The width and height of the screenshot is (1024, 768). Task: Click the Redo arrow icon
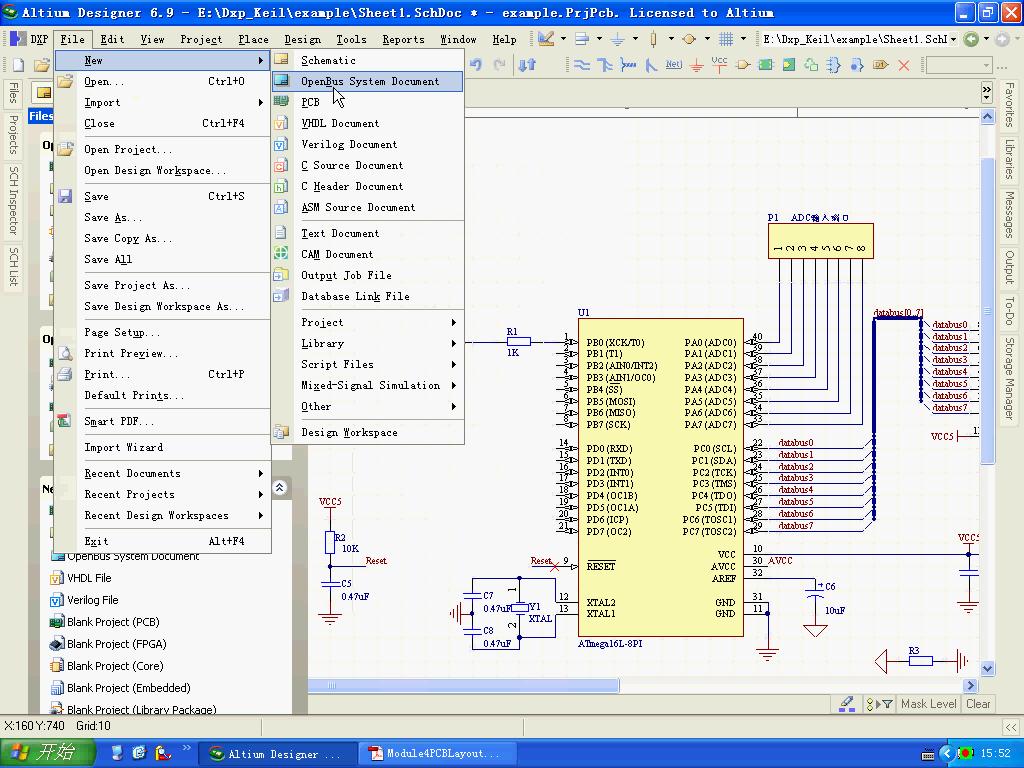[x=500, y=65]
